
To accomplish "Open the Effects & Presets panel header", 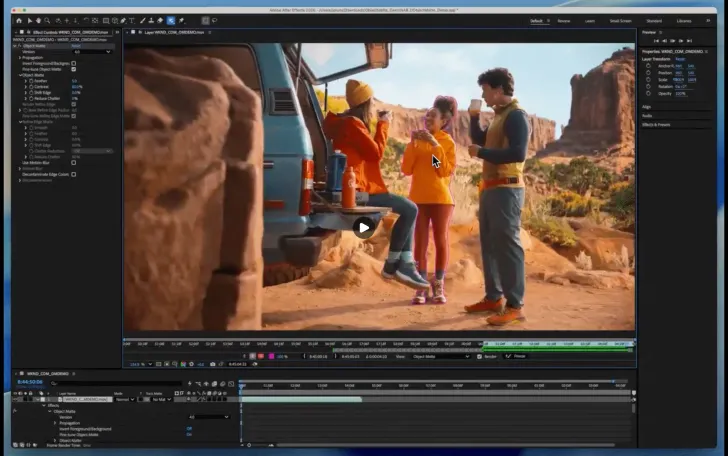I will click(656, 124).
